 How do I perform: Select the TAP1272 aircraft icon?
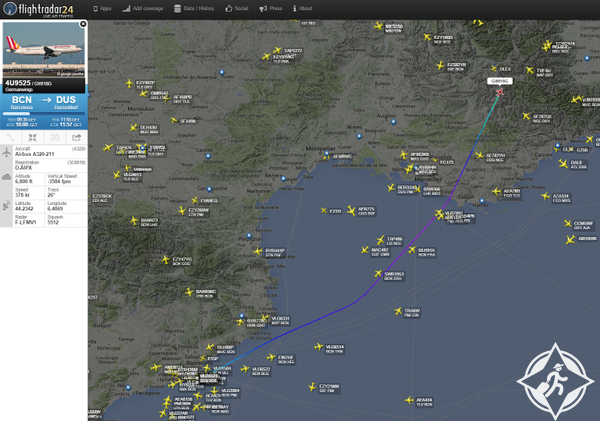pos(277,50)
